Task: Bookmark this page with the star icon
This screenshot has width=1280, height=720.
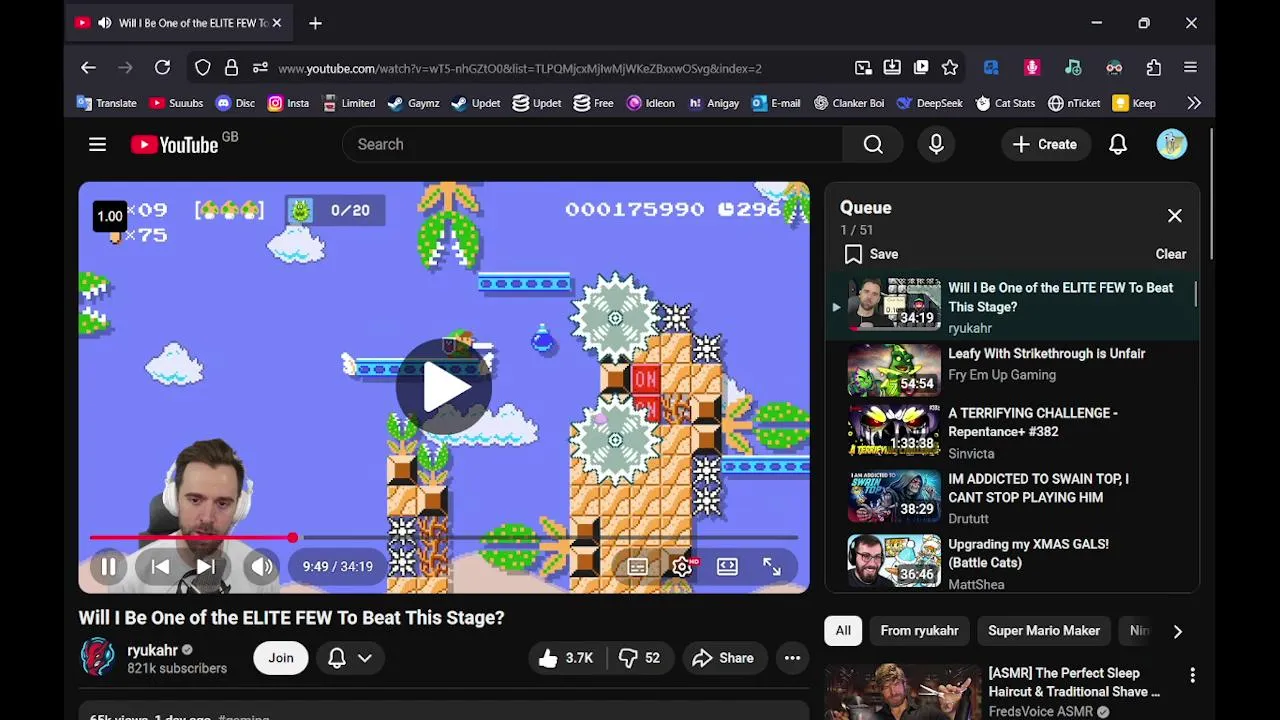Action: (x=950, y=68)
